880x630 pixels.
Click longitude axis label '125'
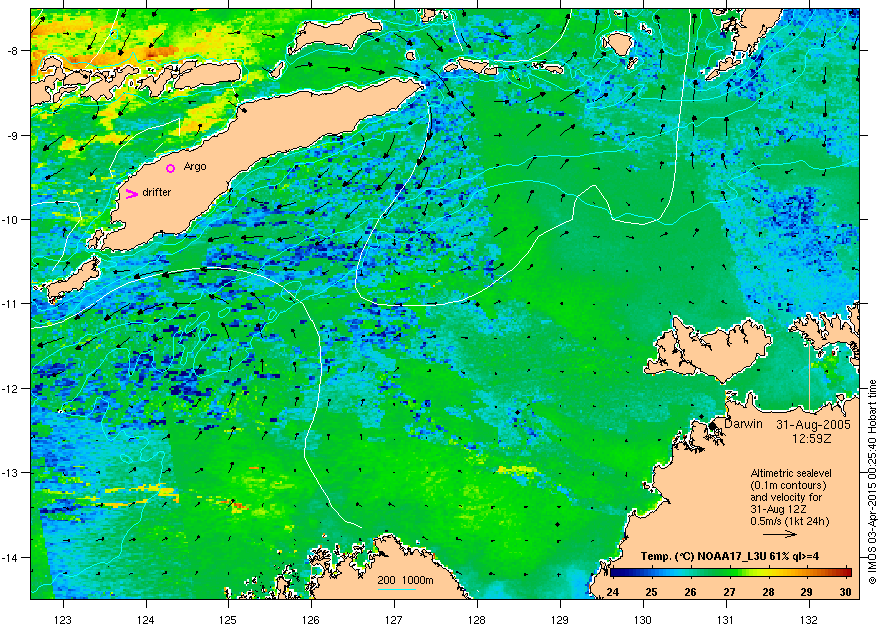point(228,620)
